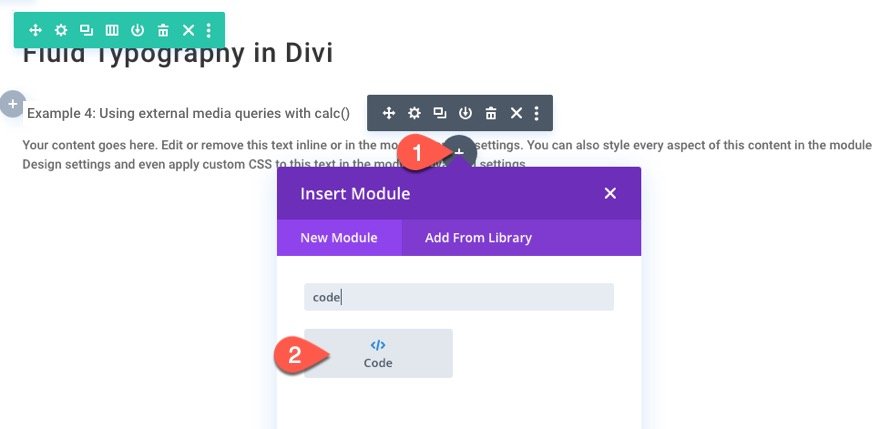Delete the row with green toolbar trash icon
The width and height of the screenshot is (880, 429).
163,30
